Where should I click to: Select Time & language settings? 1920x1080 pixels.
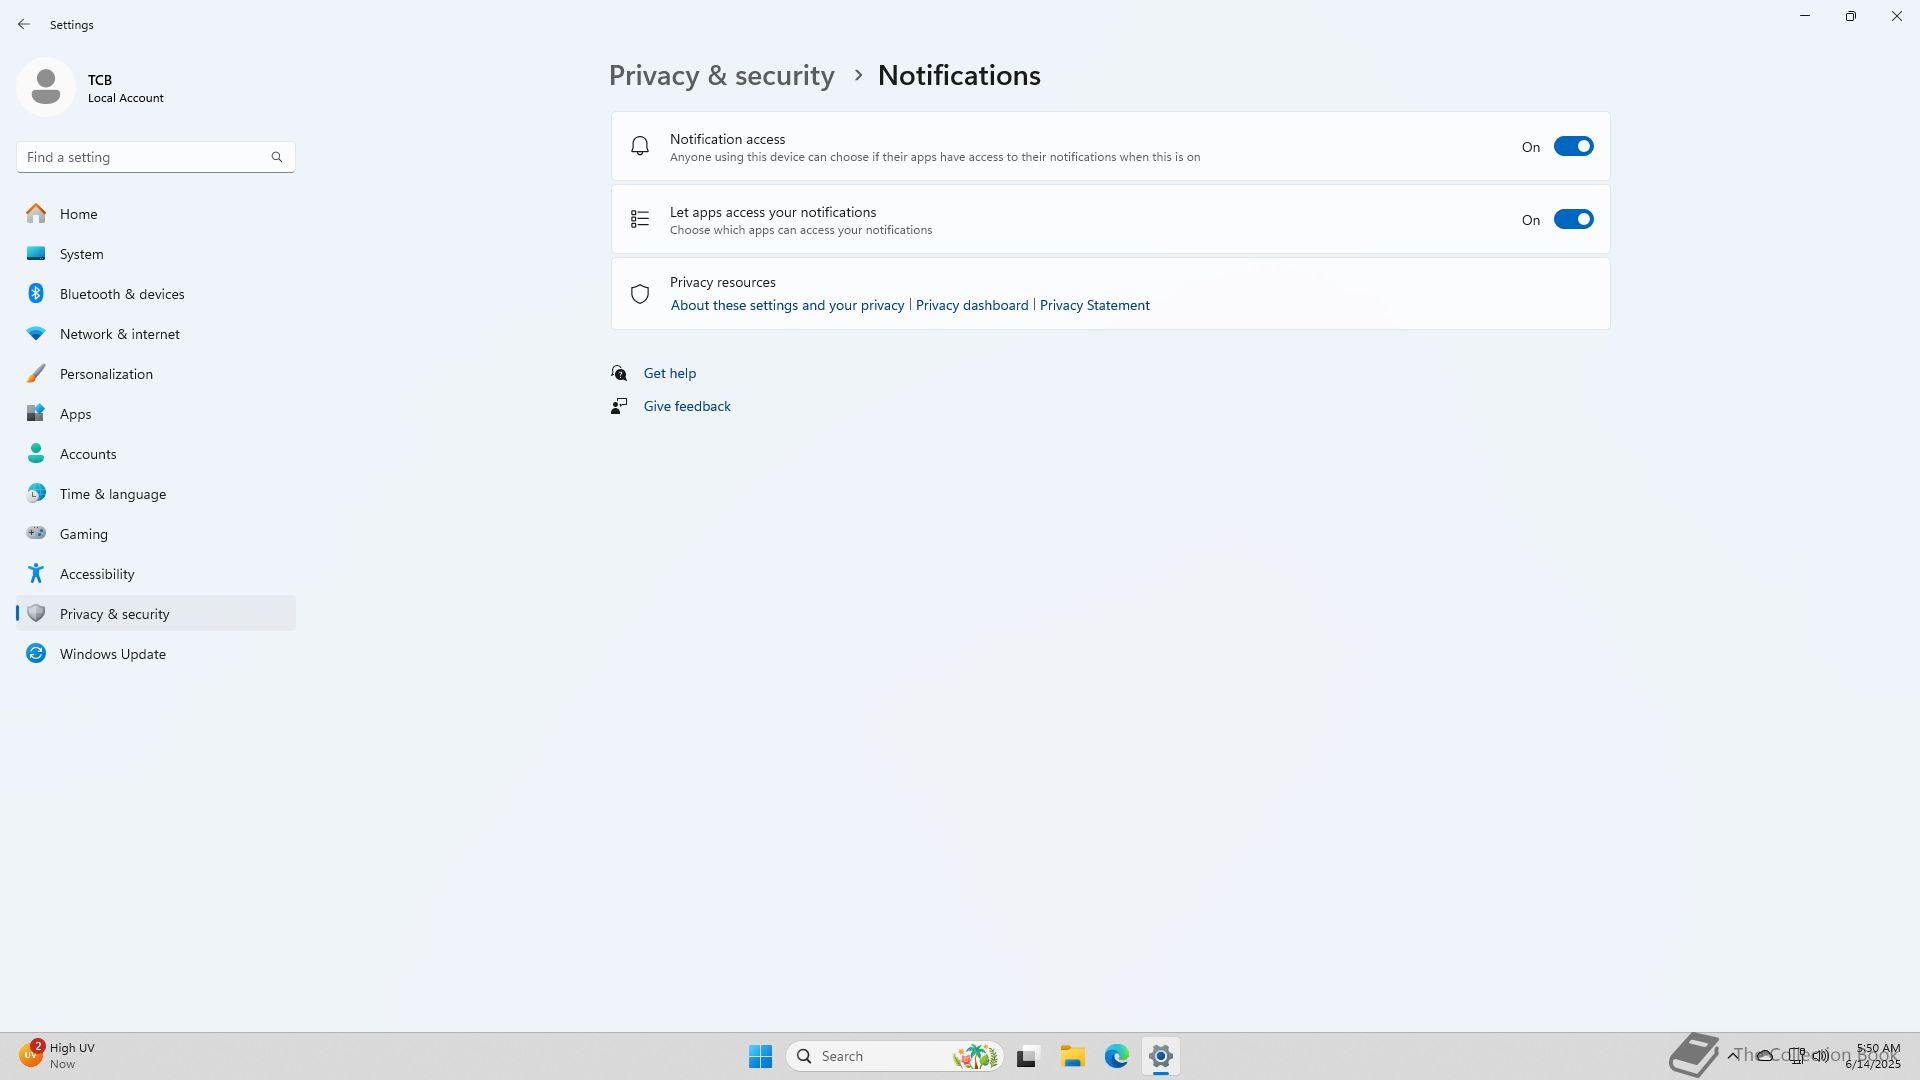point(112,494)
